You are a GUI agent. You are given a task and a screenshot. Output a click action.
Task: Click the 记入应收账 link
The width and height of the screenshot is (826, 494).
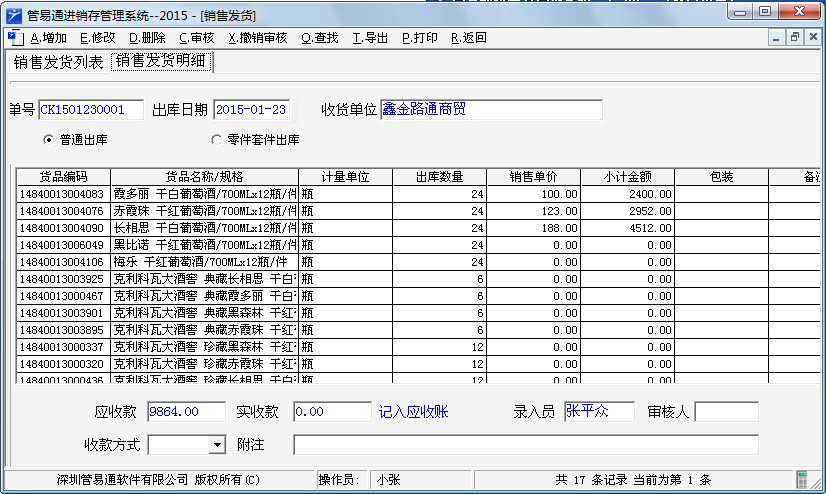coord(413,411)
